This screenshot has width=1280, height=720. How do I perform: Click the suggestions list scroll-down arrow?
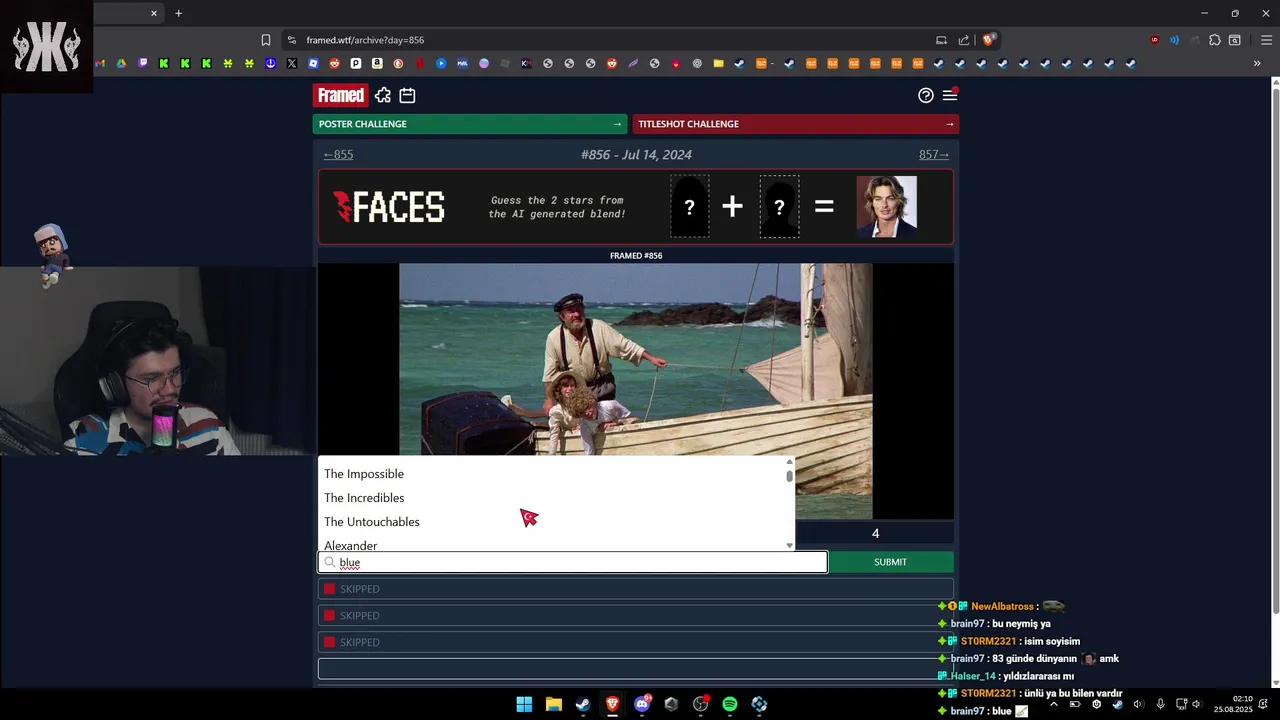(x=789, y=545)
